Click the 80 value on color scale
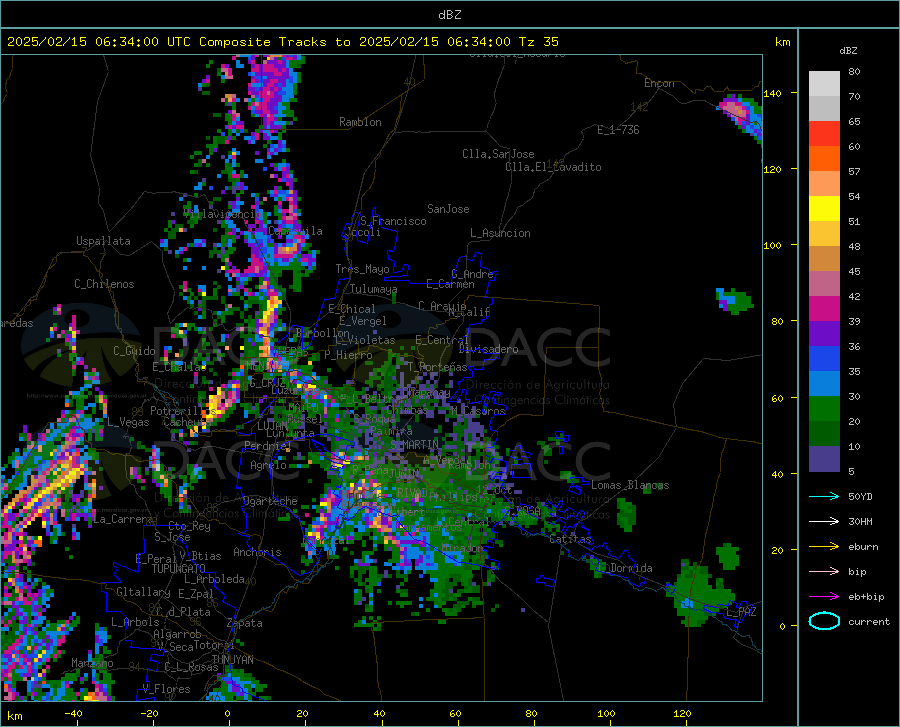 854,72
